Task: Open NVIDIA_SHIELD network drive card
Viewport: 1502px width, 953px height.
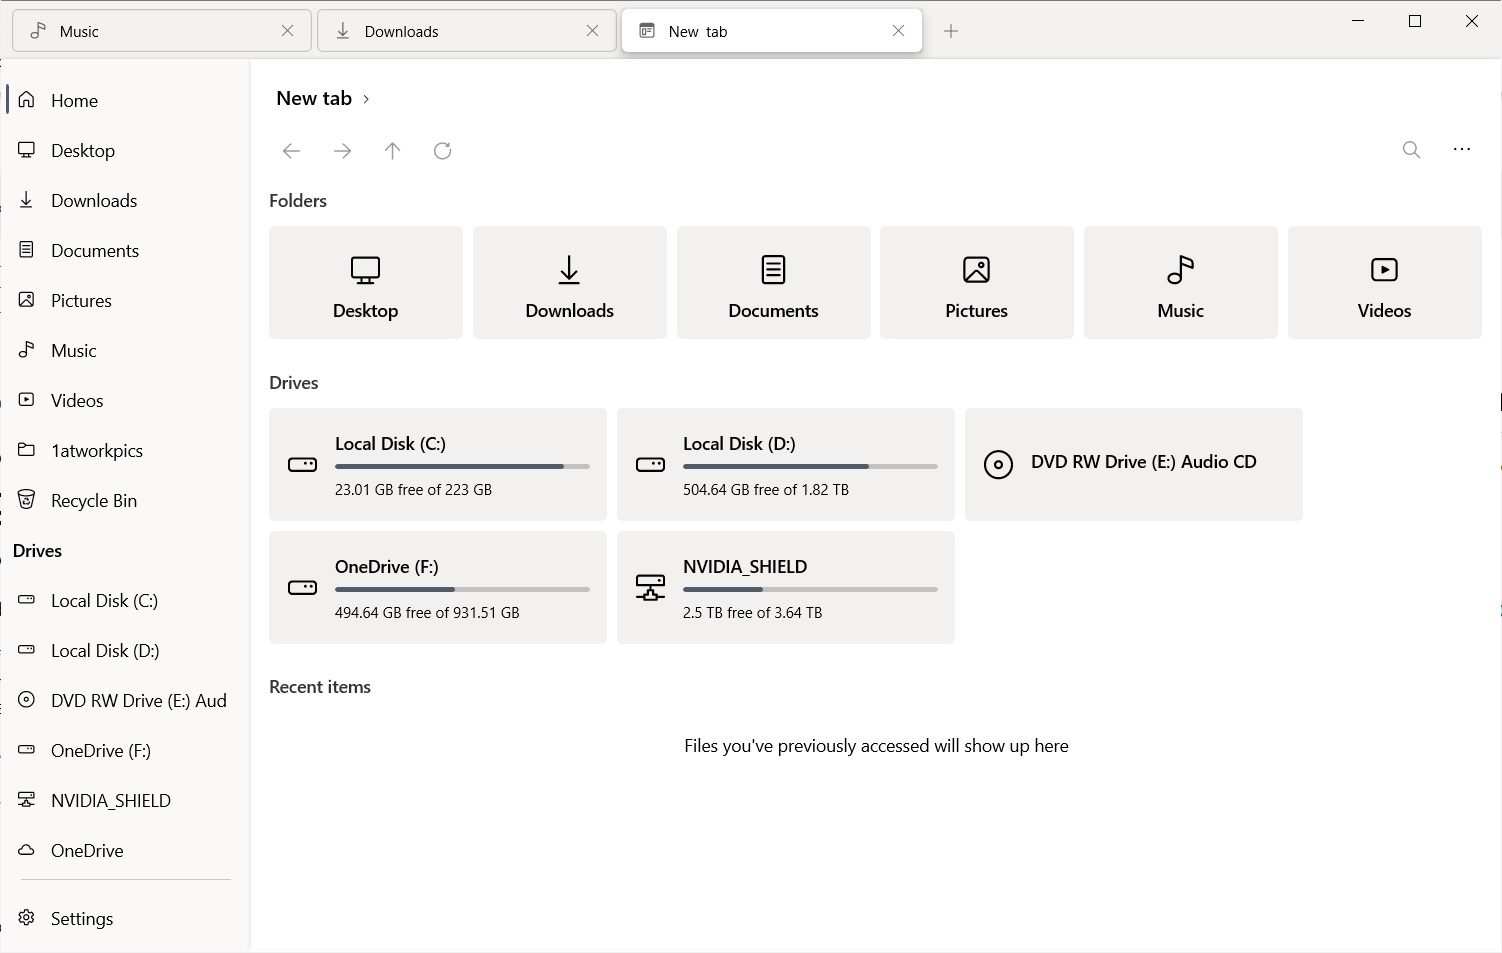Action: tap(785, 587)
